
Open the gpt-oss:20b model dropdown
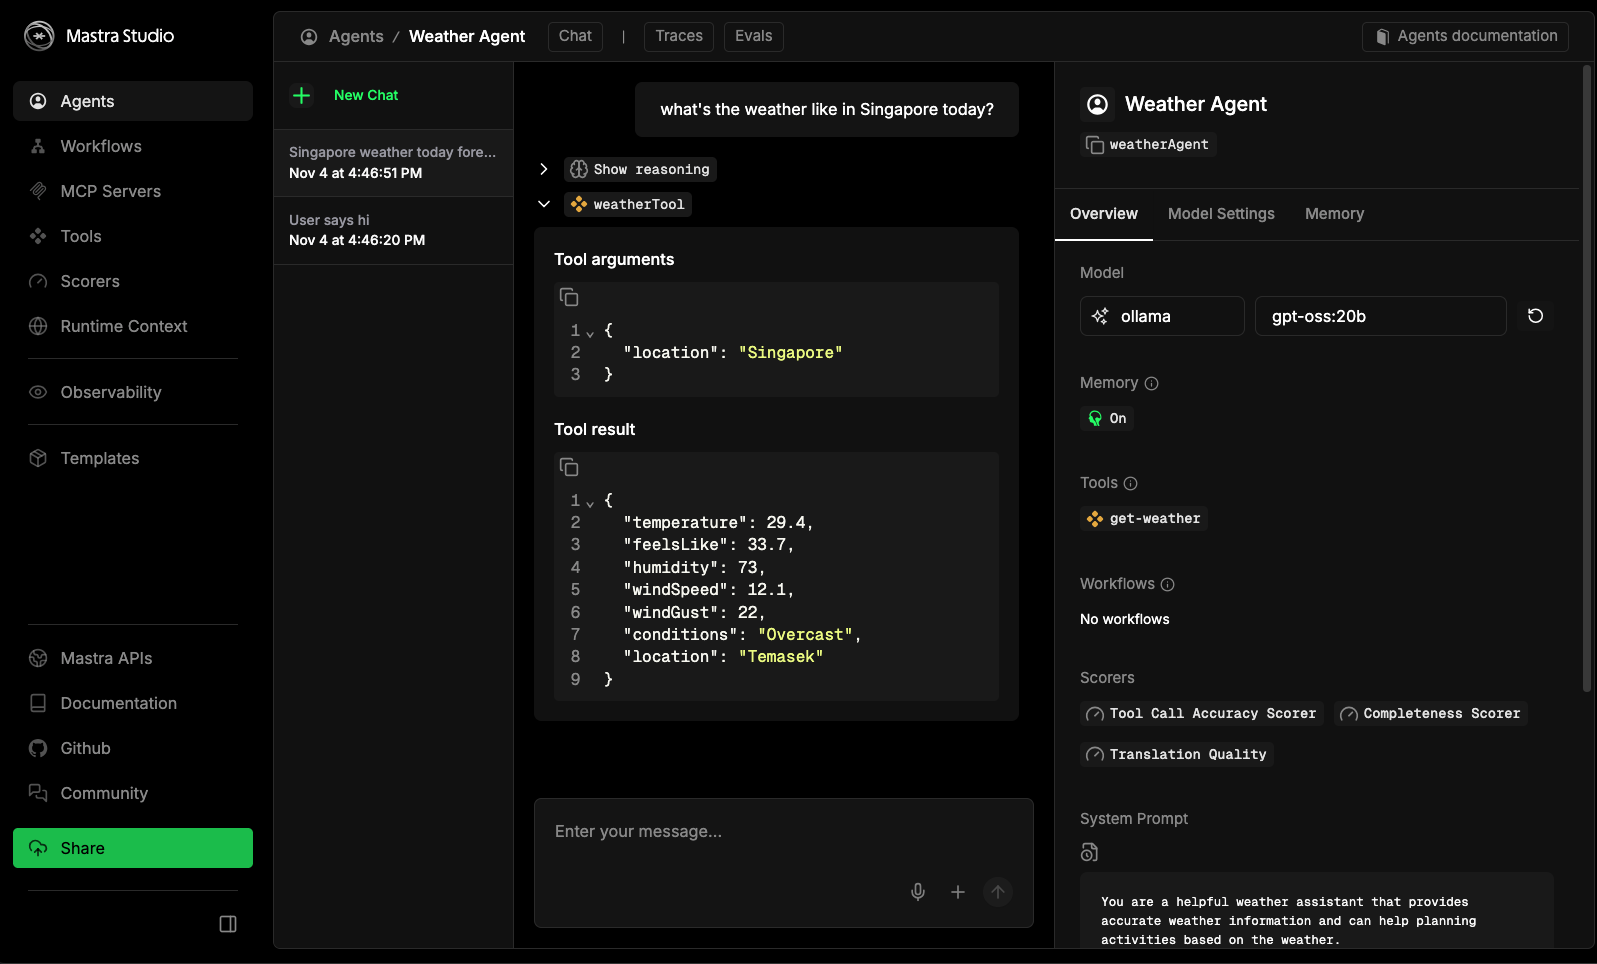click(1380, 316)
